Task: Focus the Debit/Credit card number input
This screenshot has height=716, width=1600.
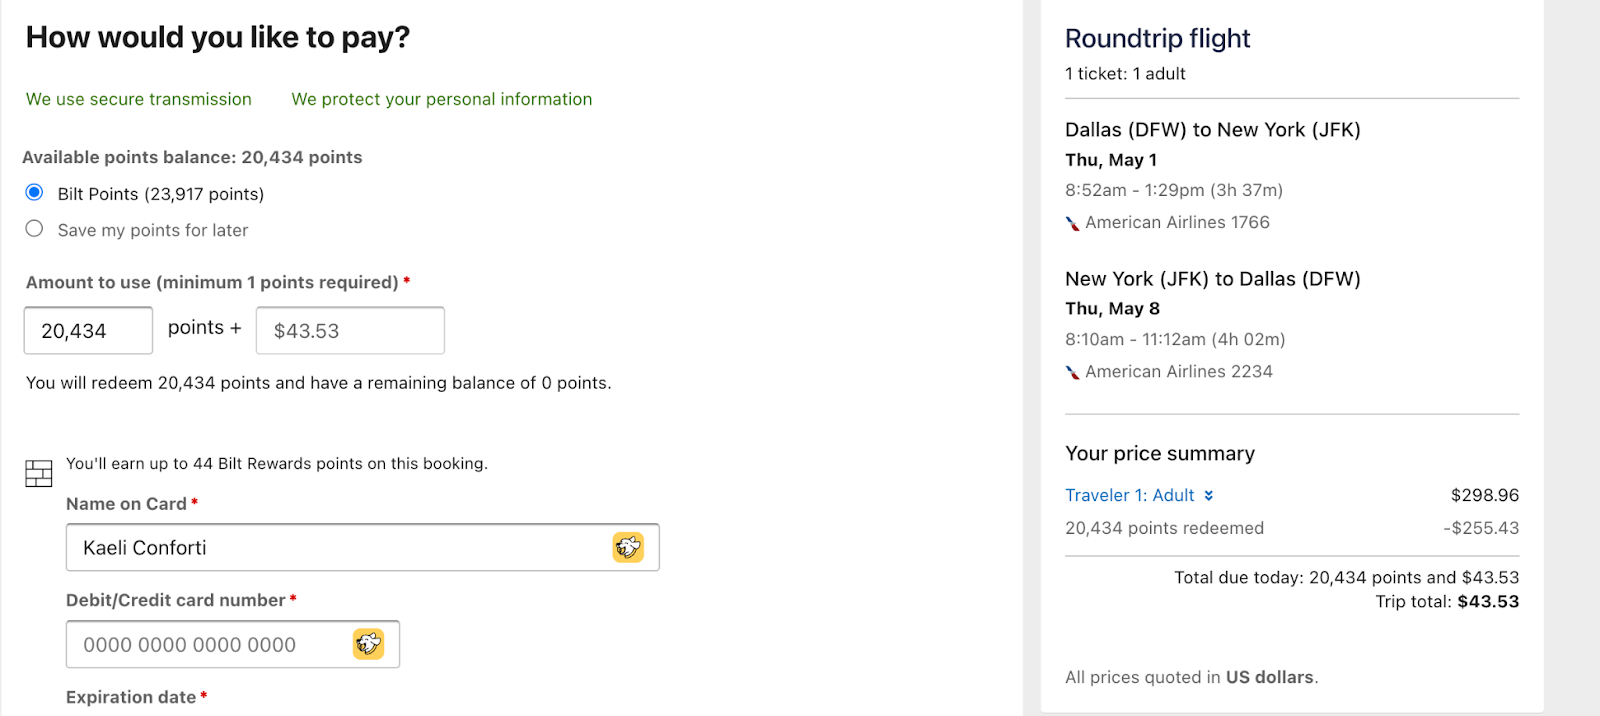Action: (210, 644)
